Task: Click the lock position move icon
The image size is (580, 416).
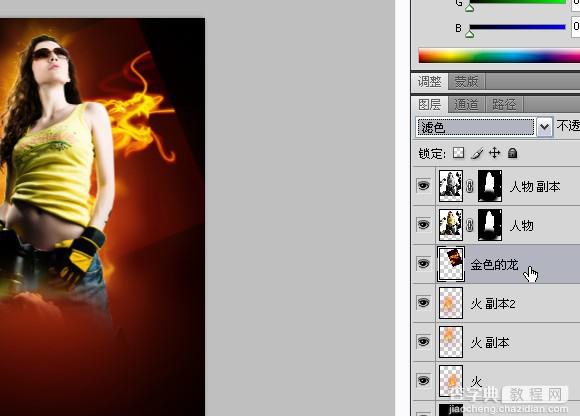Action: pos(495,153)
